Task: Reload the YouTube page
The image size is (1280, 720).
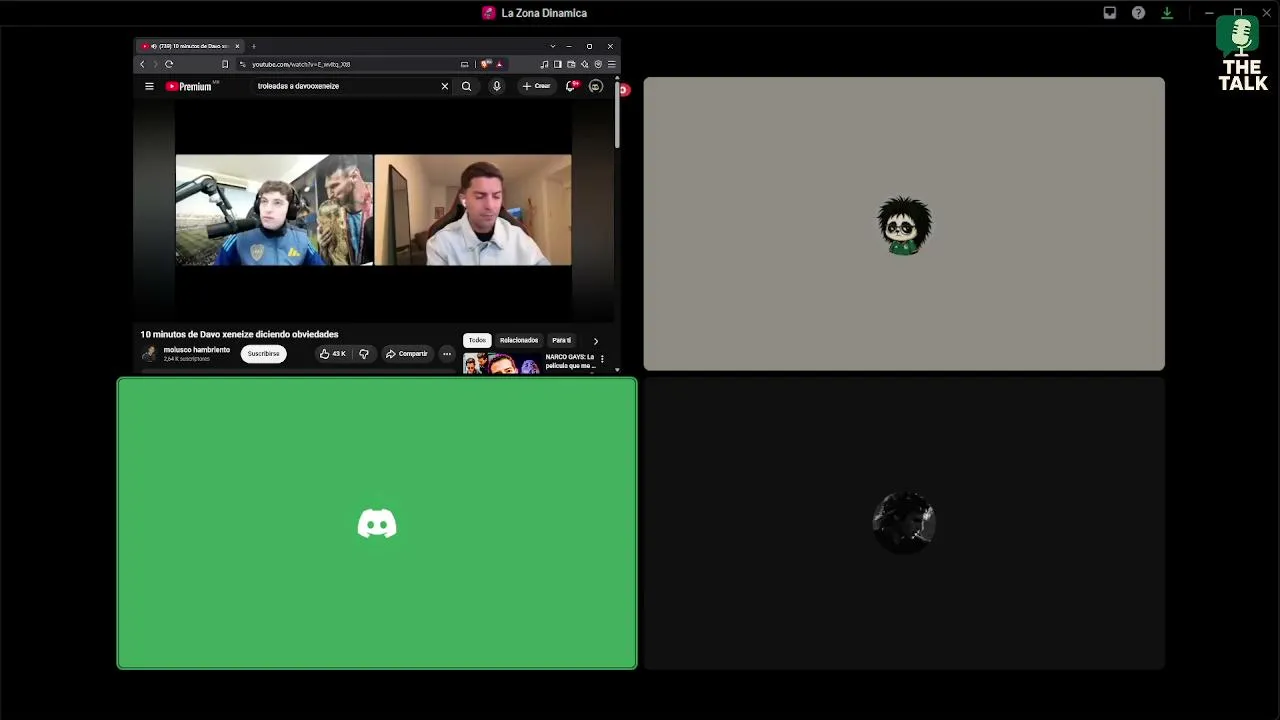Action: click(169, 64)
